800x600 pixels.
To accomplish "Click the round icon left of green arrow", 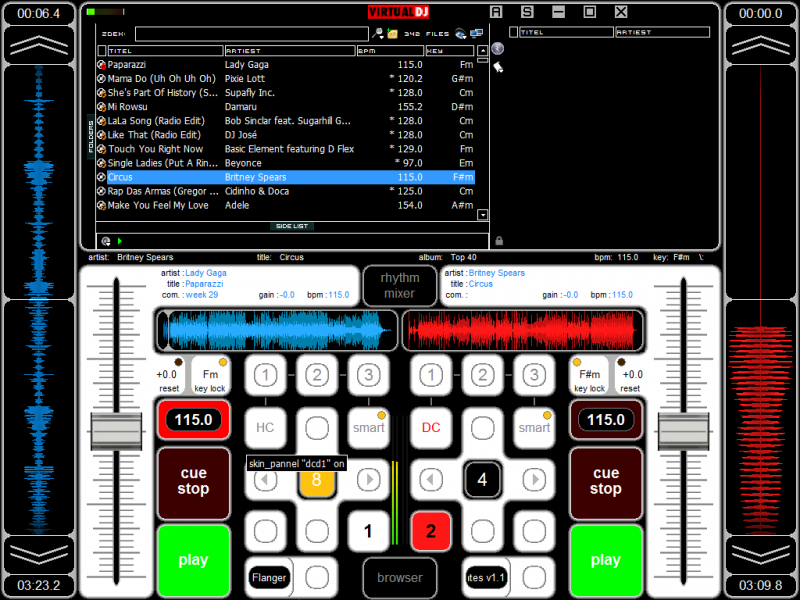I will 106,241.
